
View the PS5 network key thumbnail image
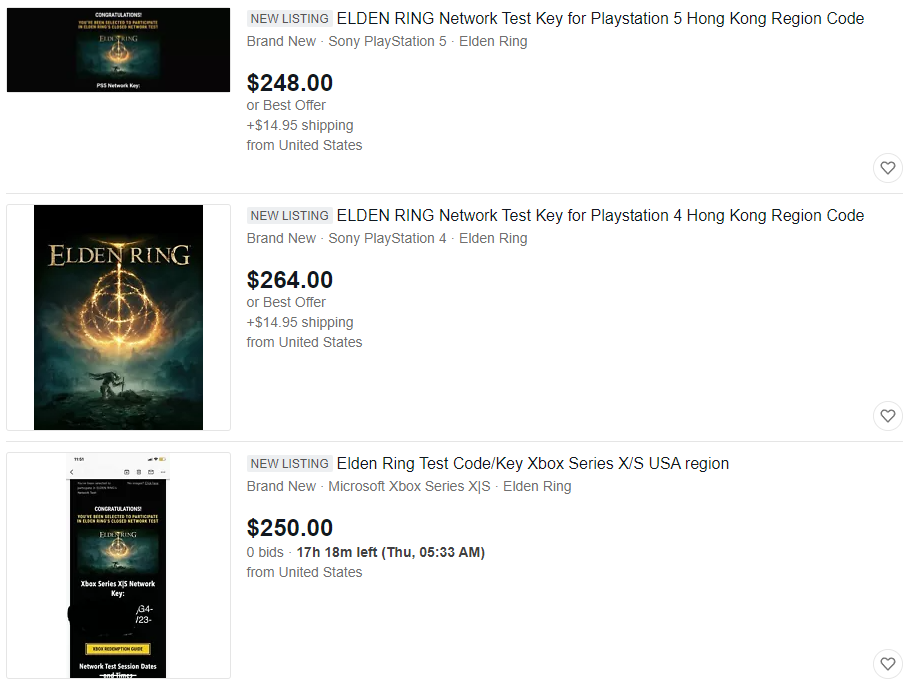tap(118, 50)
